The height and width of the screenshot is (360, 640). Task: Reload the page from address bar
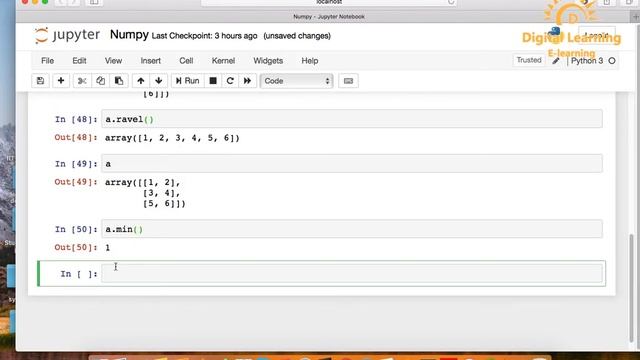(451, 2)
